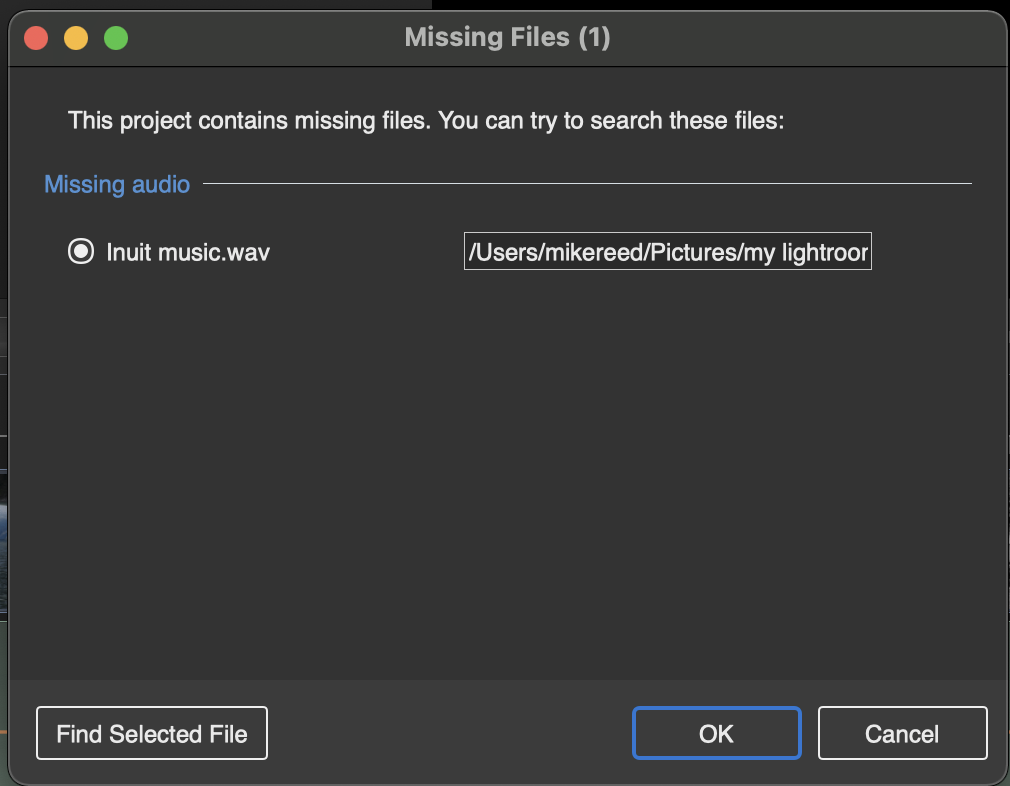Image resolution: width=1010 pixels, height=786 pixels.
Task: Place cursor at "lightroor" end of path
Action: (868, 252)
